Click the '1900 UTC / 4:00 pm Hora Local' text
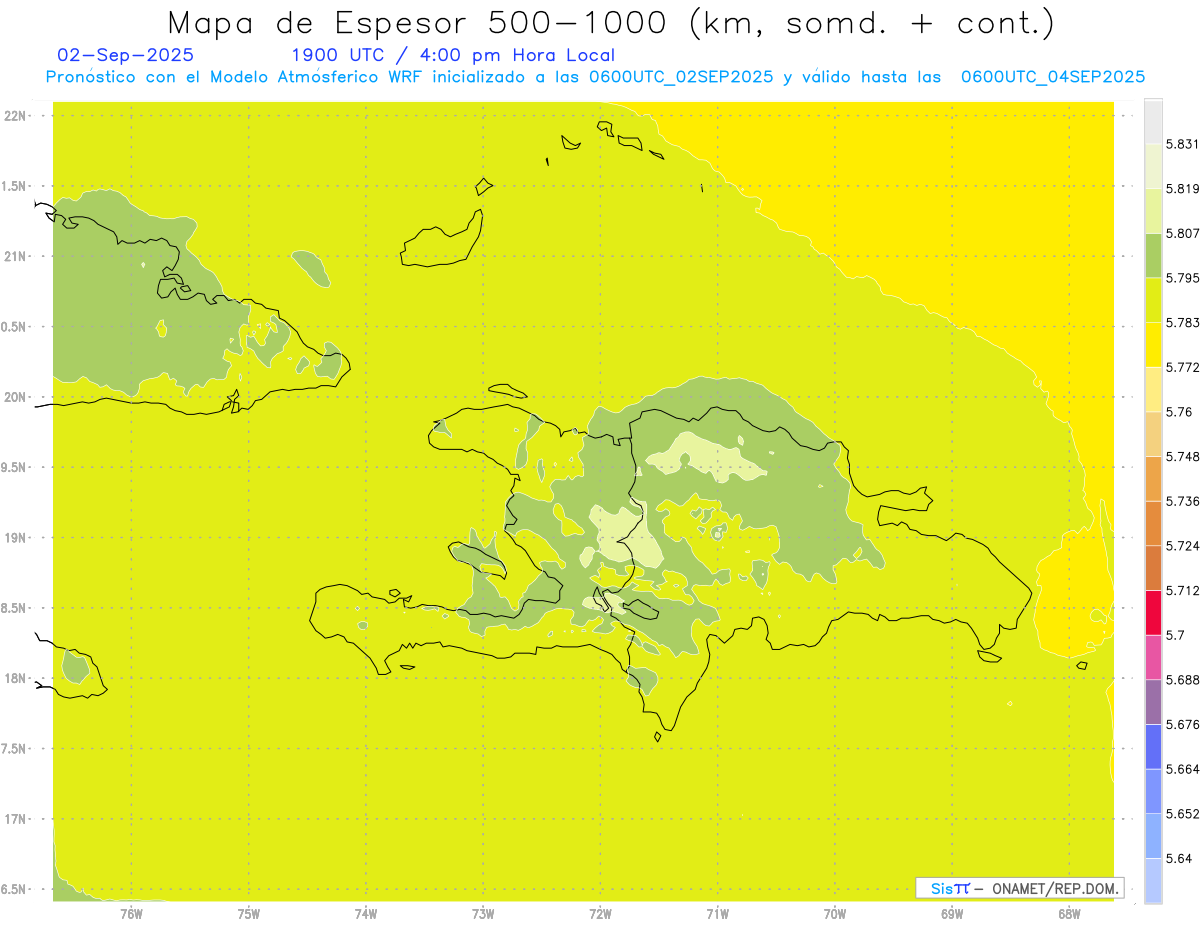 point(452,55)
